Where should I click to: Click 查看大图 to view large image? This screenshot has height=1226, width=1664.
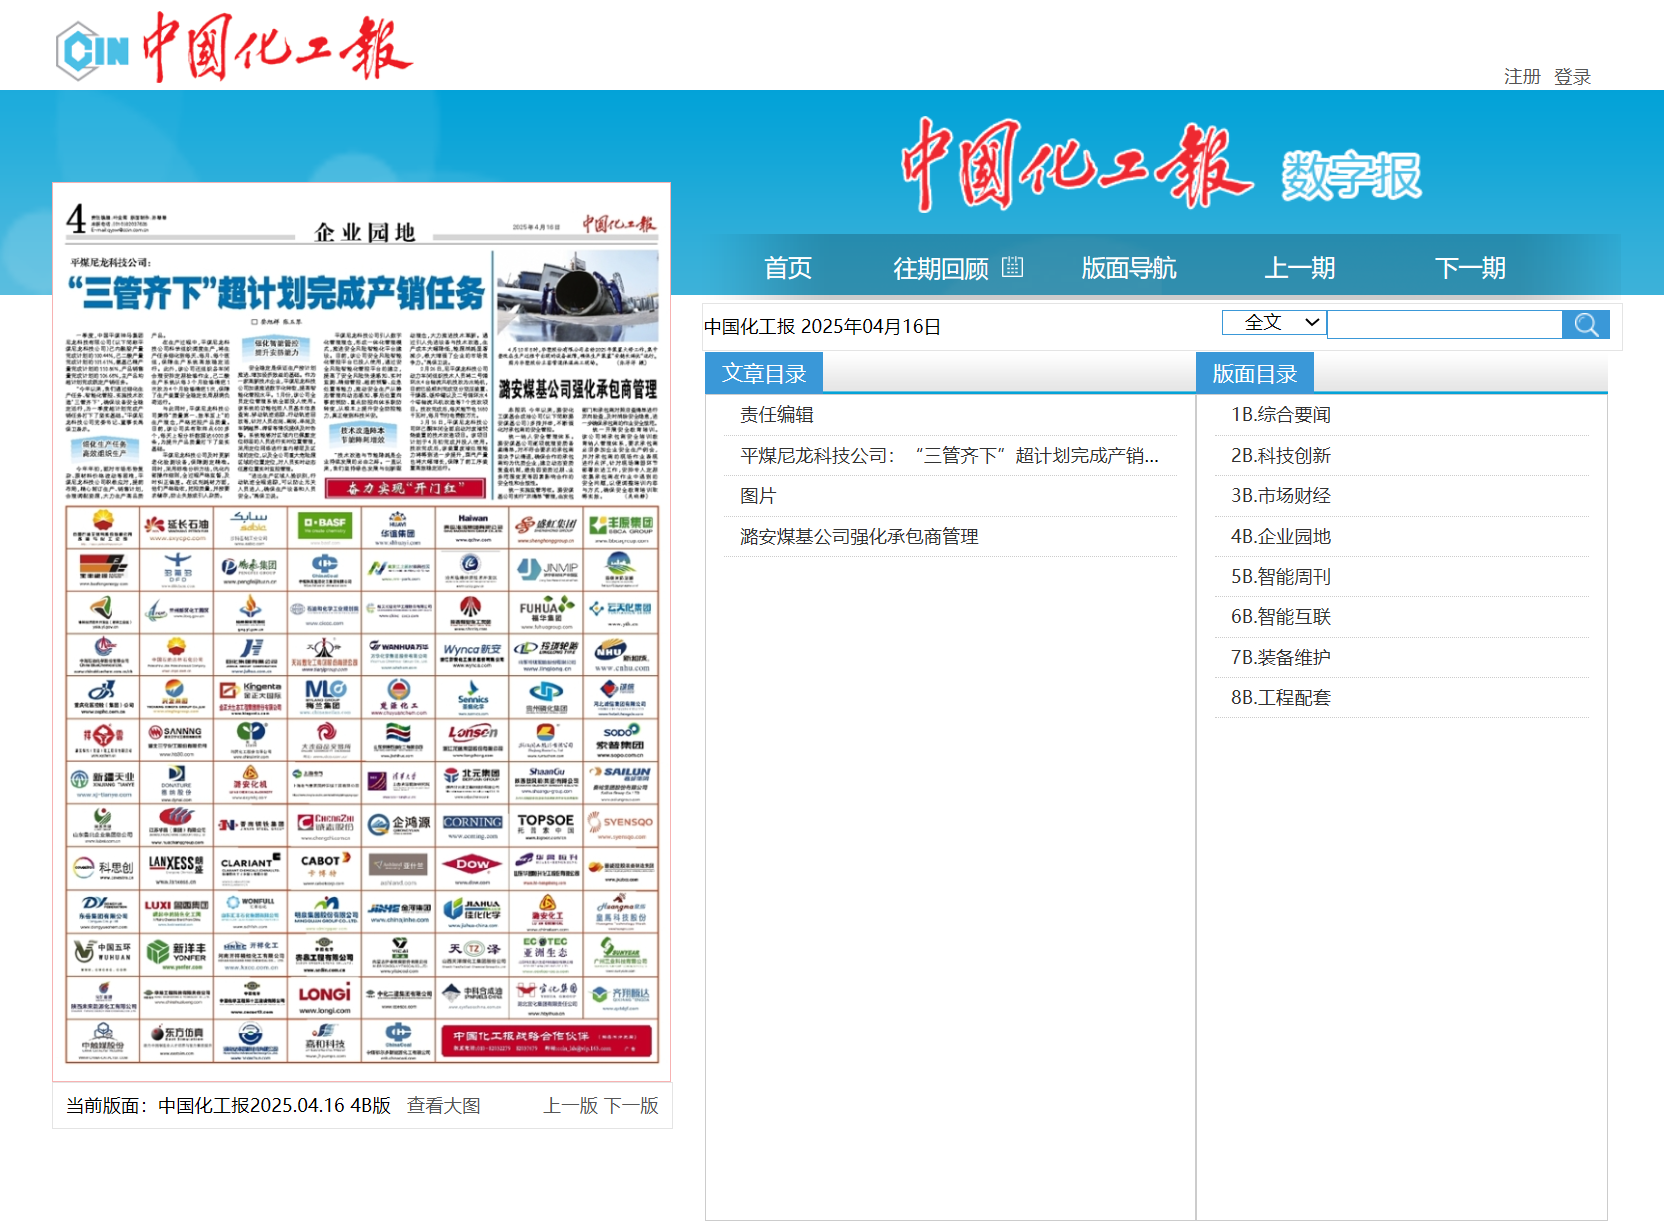click(443, 1105)
